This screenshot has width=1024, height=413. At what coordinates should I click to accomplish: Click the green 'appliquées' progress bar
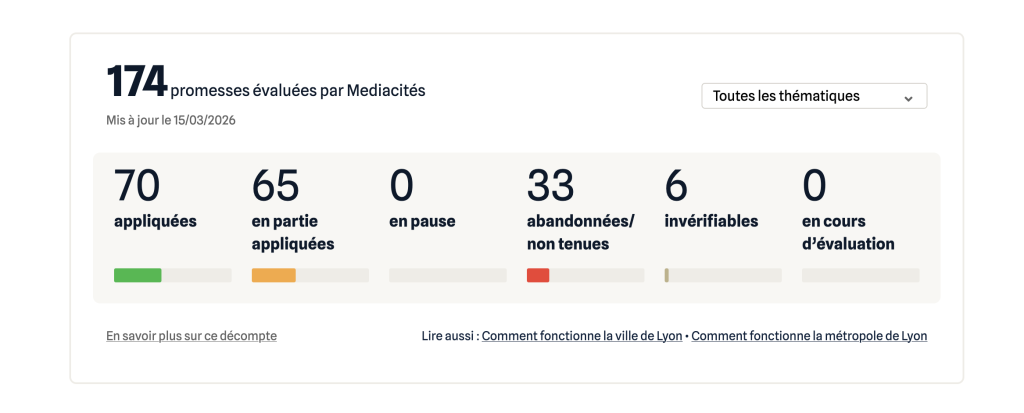tap(138, 275)
